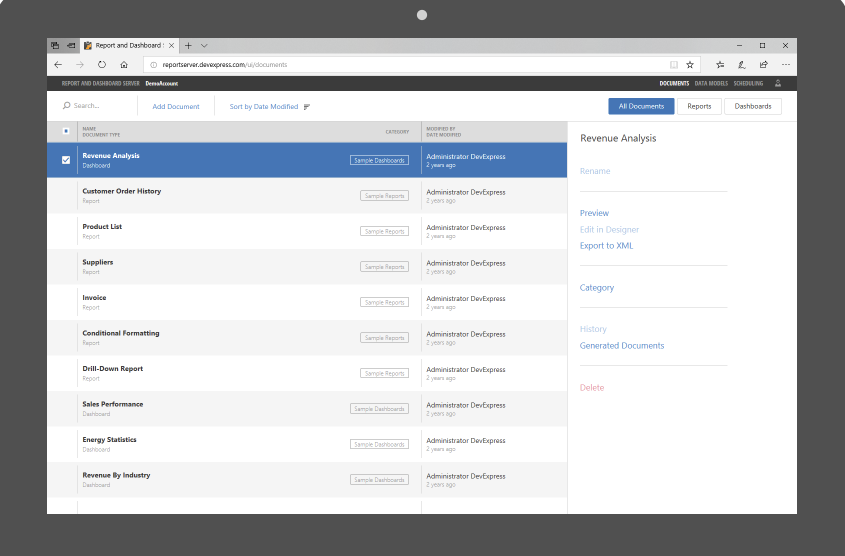Show tab previews chevron
This screenshot has width=845, height=556.
[x=204, y=46]
